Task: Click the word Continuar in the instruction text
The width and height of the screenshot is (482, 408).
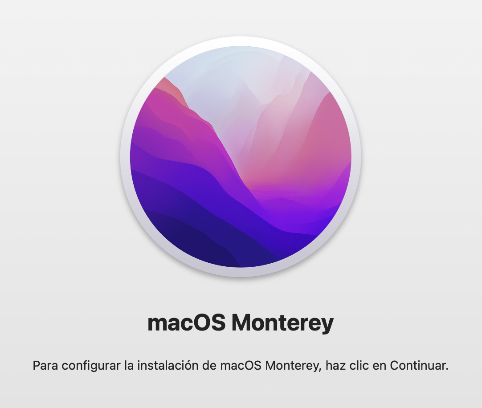Action: point(419,366)
